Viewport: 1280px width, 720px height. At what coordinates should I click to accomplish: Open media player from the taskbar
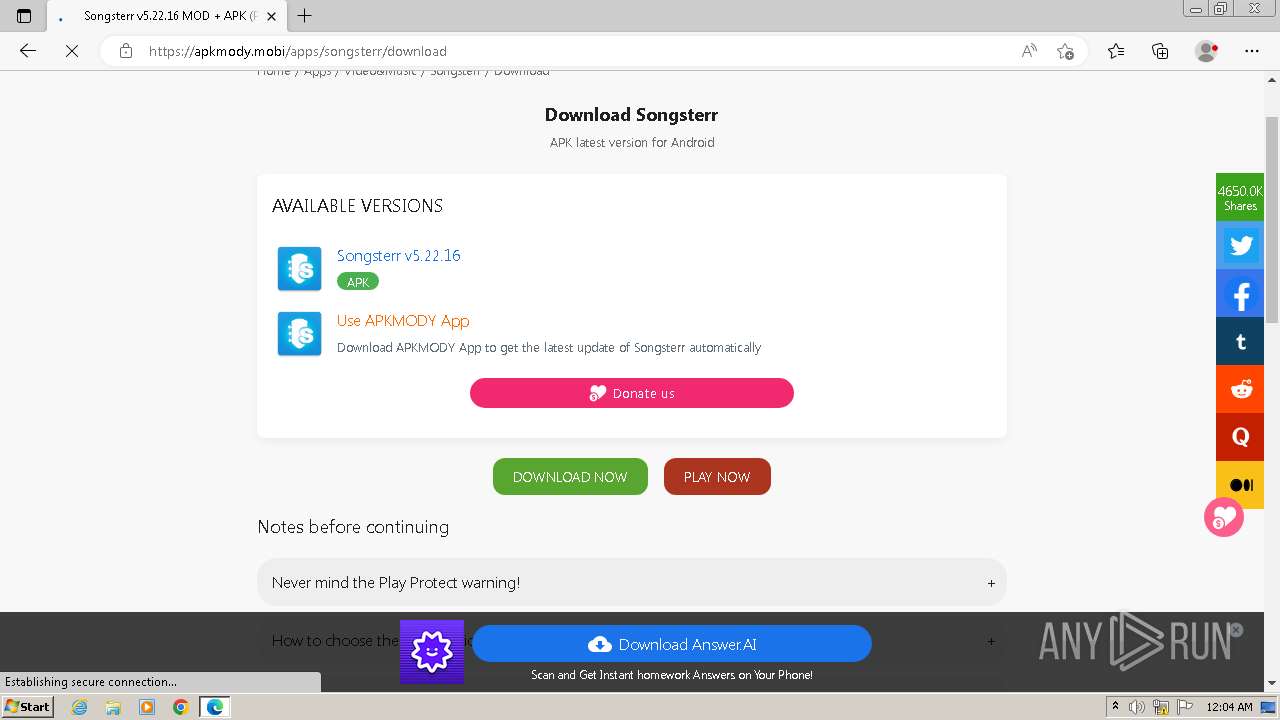tap(147, 707)
